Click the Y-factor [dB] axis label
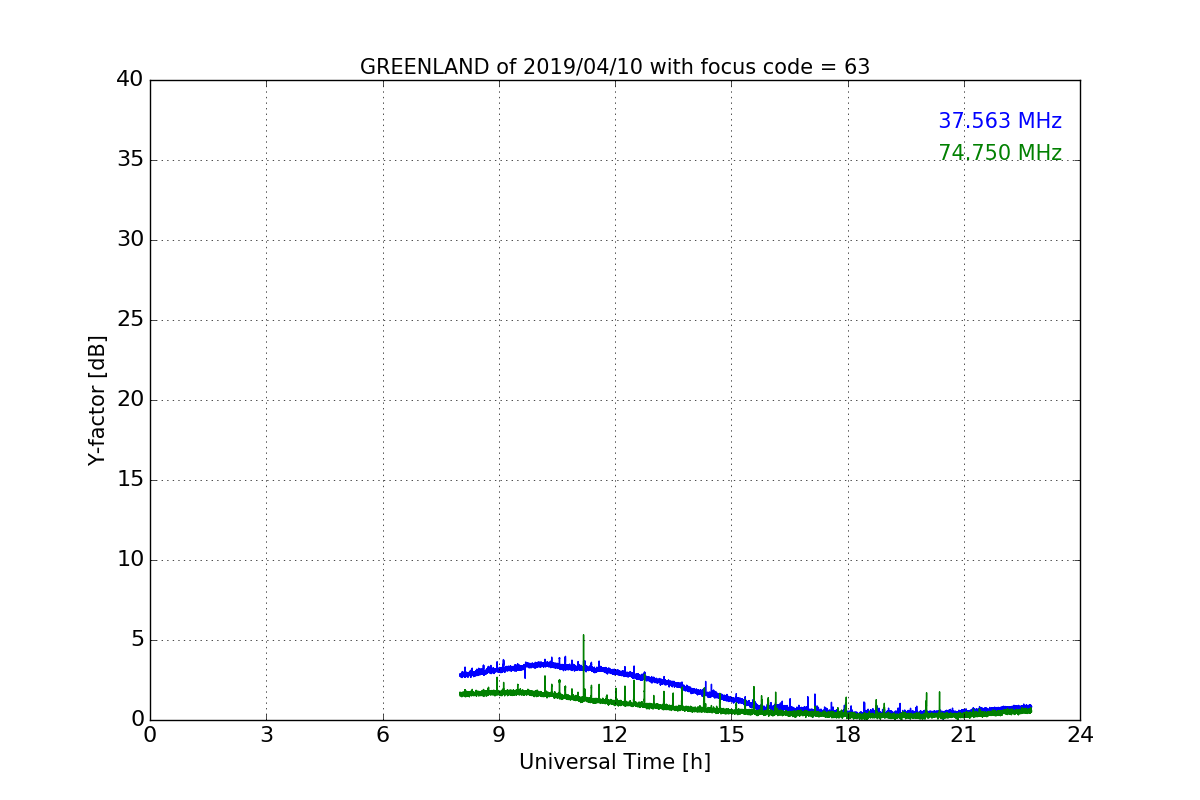 [97, 400]
